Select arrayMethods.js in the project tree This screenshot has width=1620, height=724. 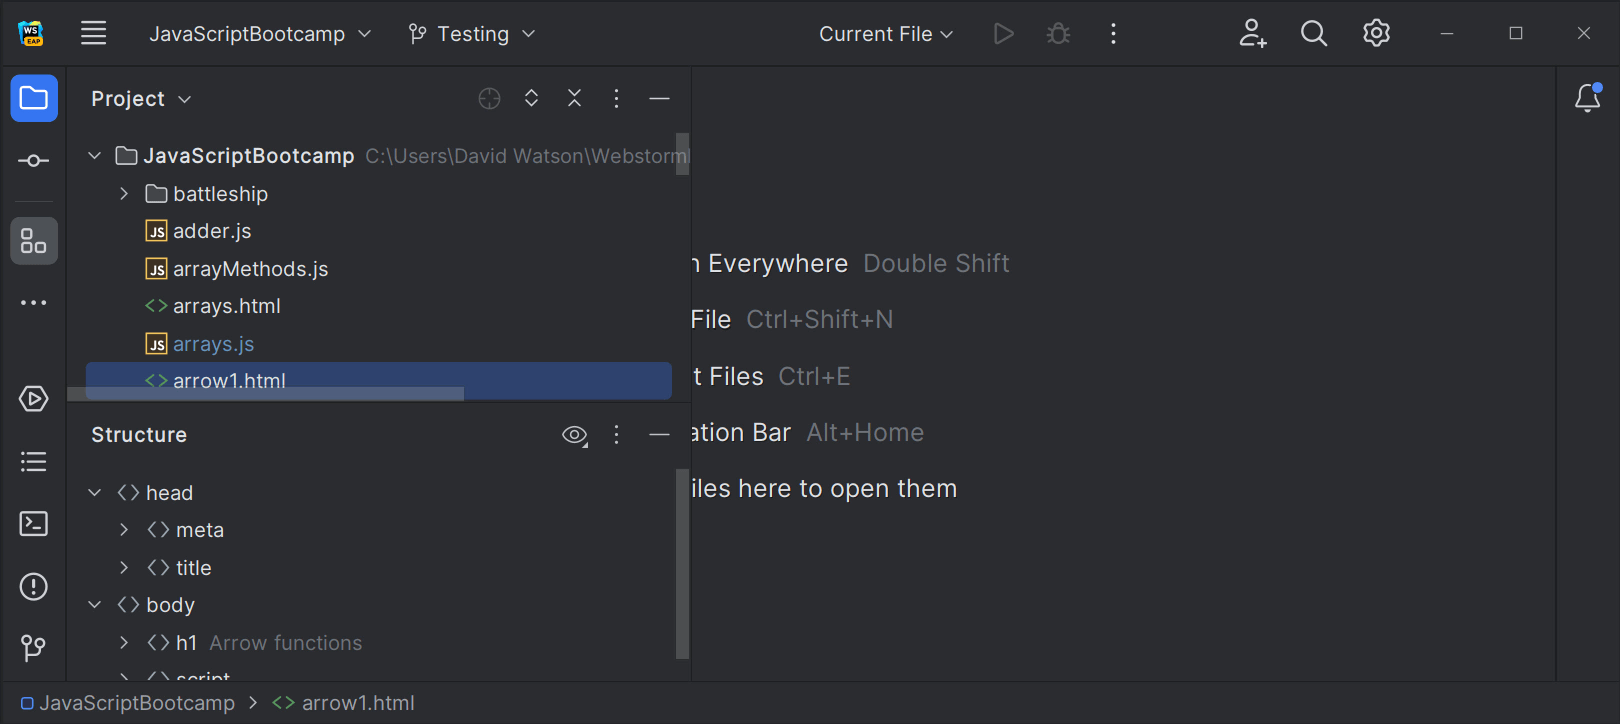pyautogui.click(x=250, y=269)
